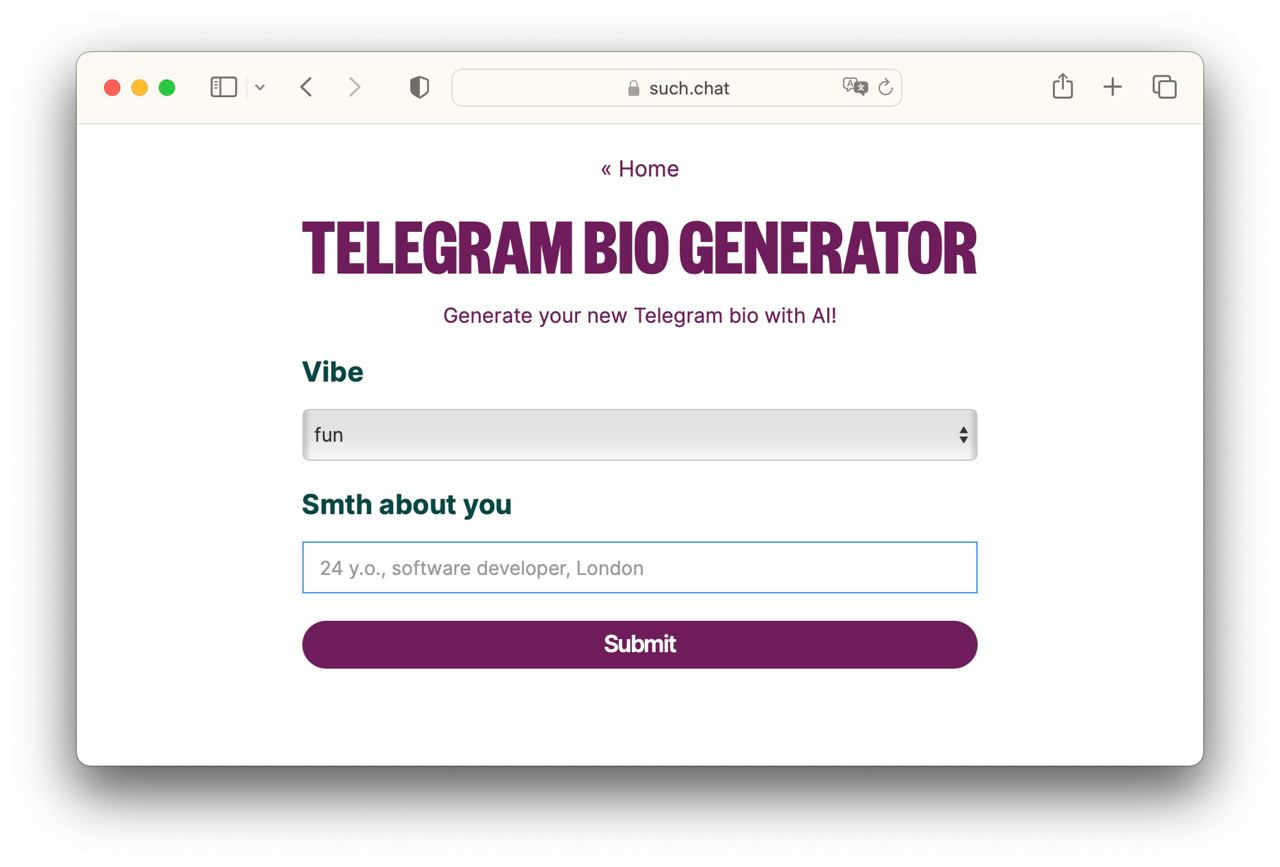1280x867 pixels.
Task: Select the fun vibe option
Action: click(x=331, y=435)
